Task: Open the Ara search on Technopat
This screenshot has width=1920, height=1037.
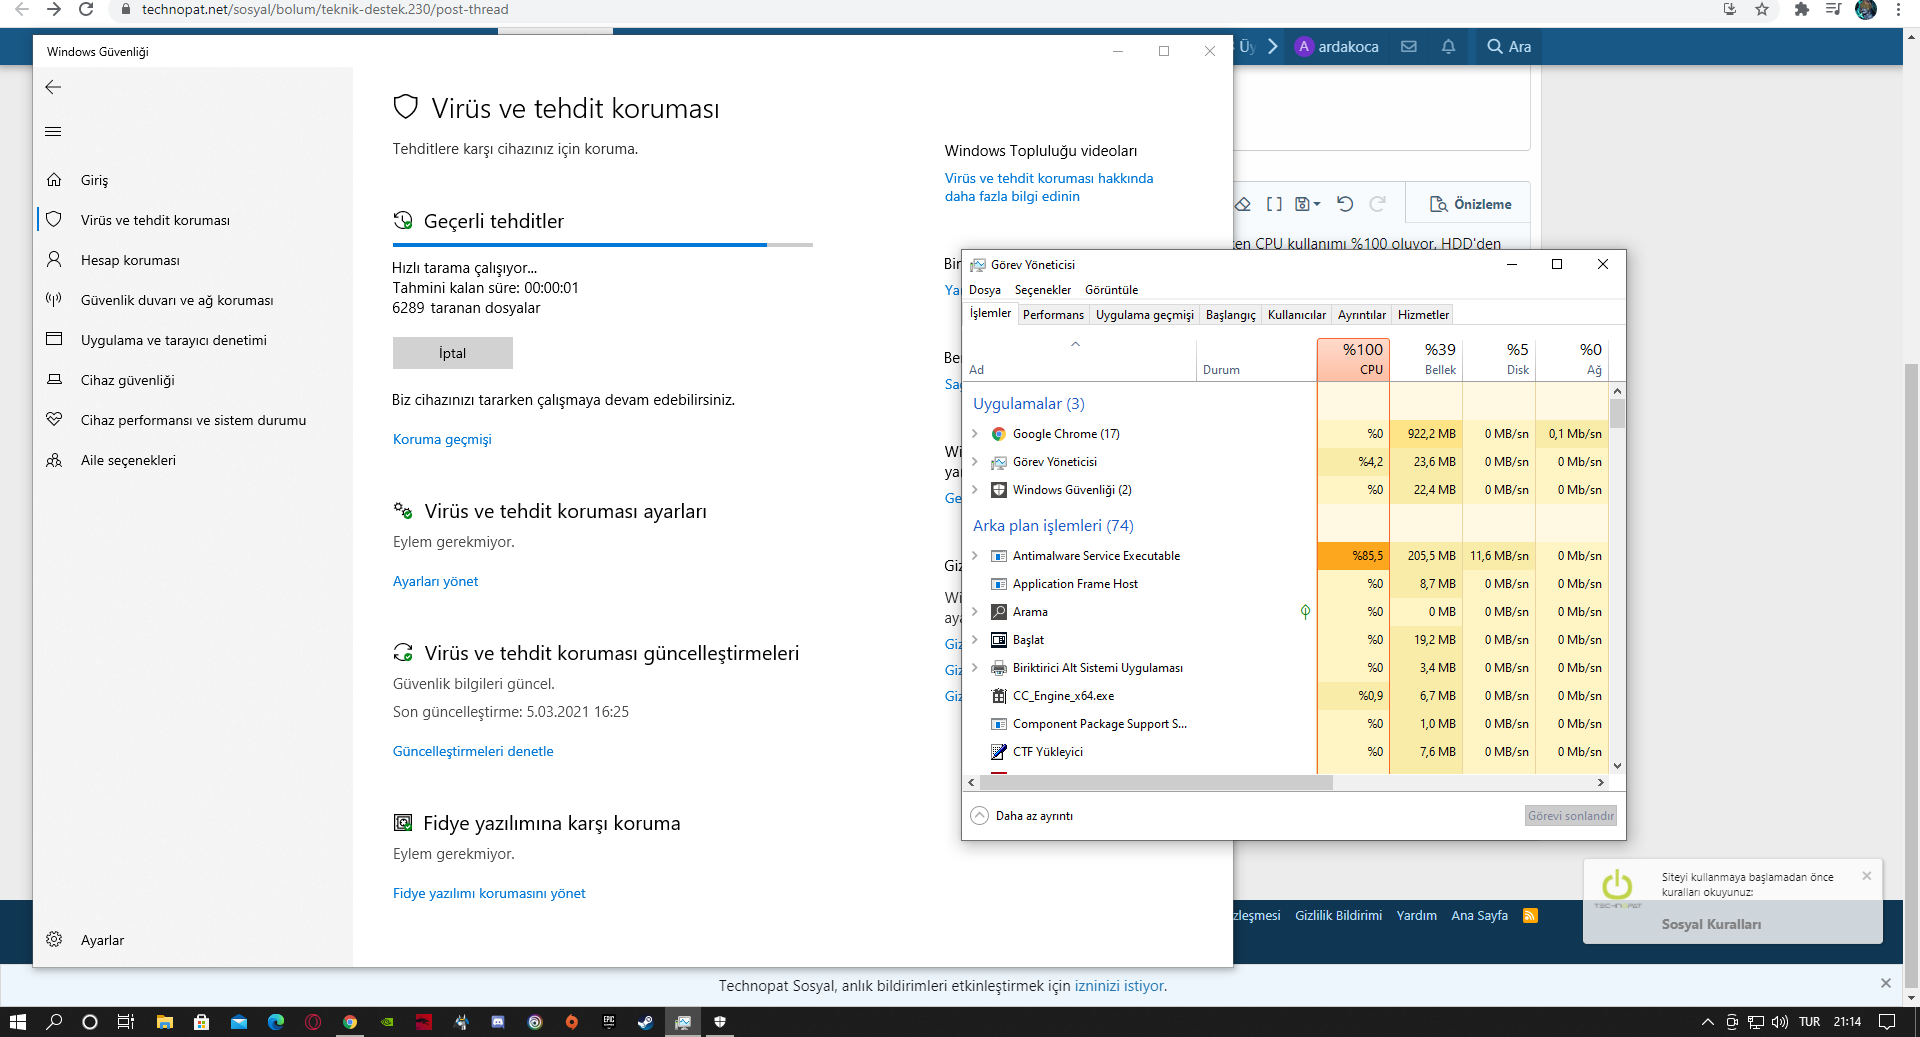Action: 1509,47
